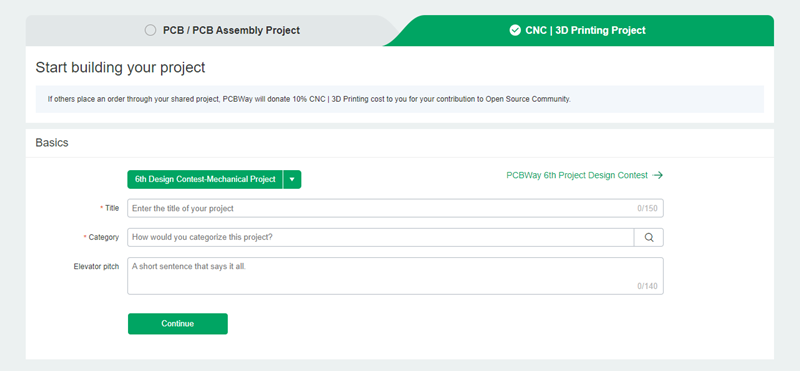Focus the project Title input field
The image size is (800, 371).
pos(395,209)
